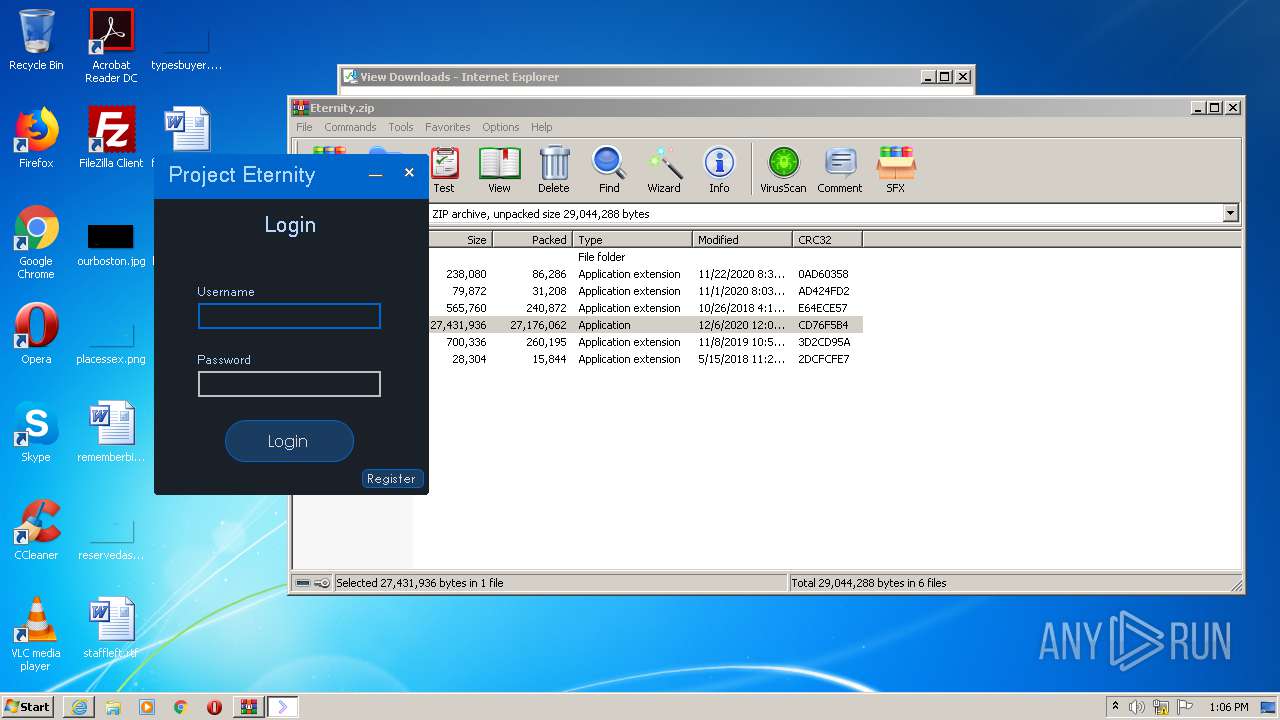Select the Skype desktop icon
This screenshot has height=720, width=1280.
tap(36, 432)
